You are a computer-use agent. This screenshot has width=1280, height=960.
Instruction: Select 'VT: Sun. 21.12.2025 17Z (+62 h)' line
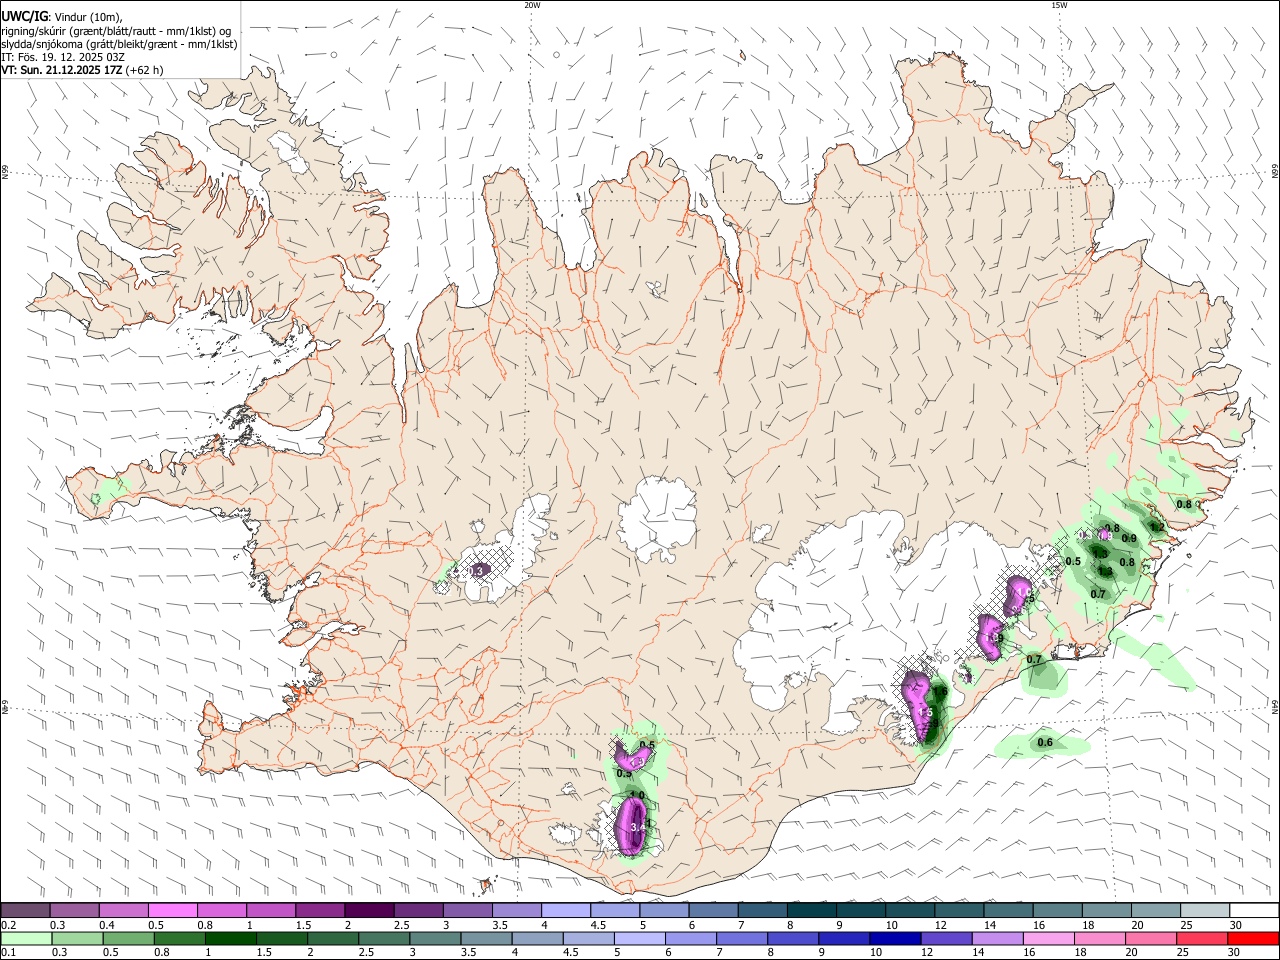coord(82,70)
